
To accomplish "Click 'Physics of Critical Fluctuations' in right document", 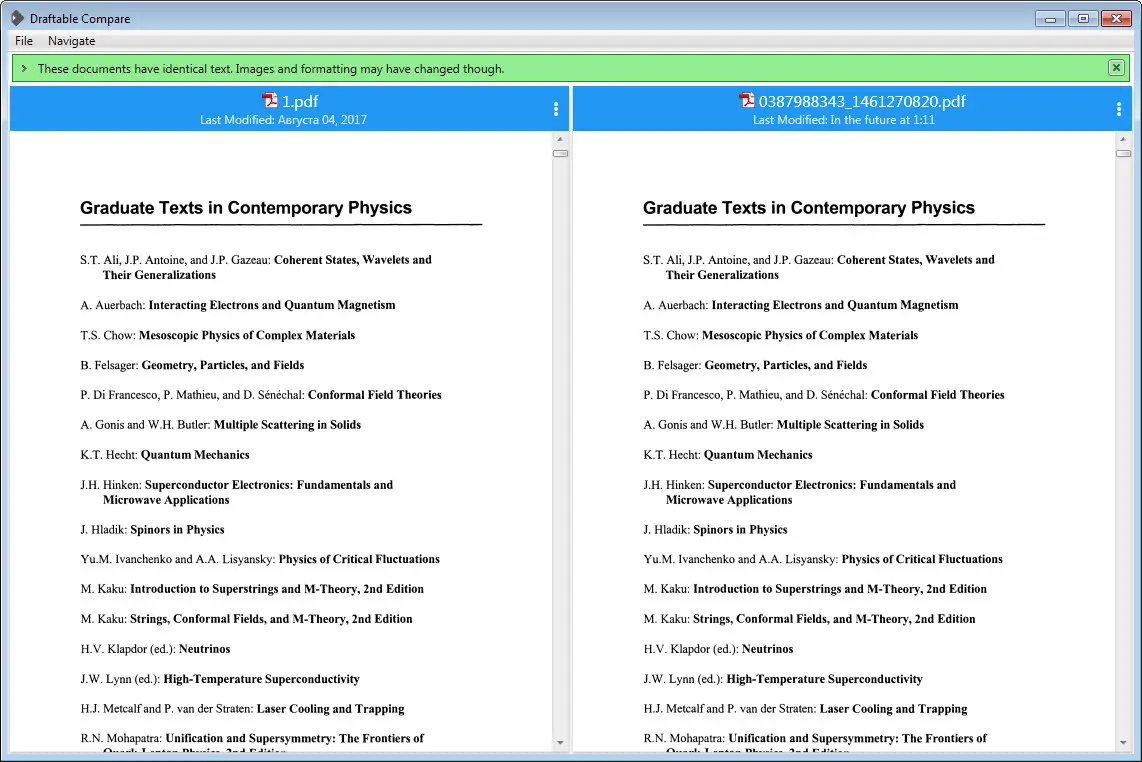I will 922,559.
